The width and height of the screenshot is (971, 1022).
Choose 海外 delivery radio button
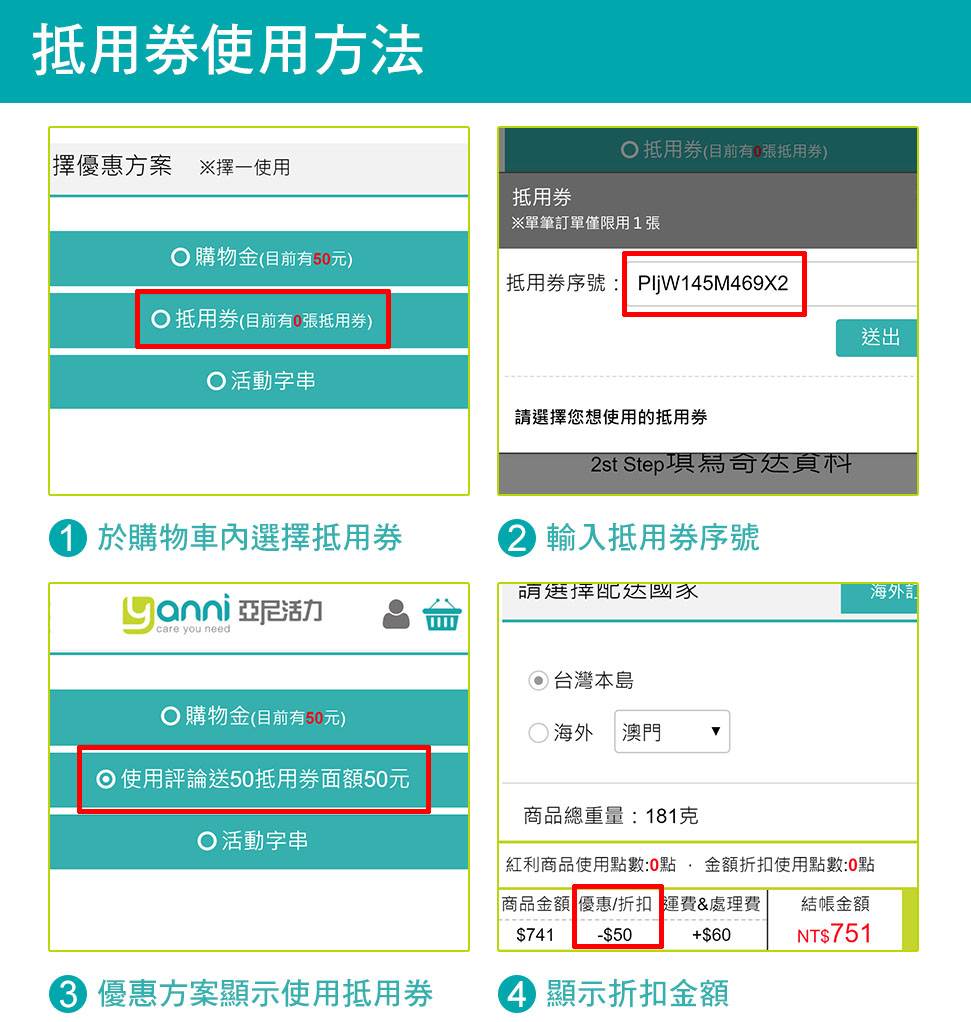(x=538, y=733)
